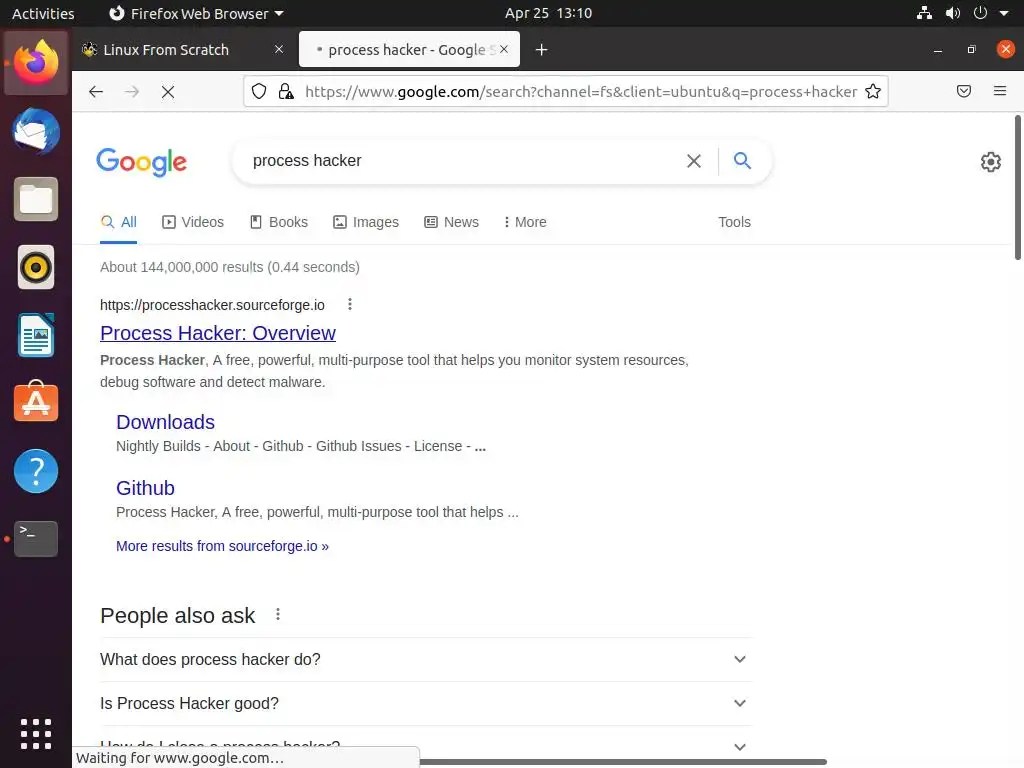Open LibreOffice Writer from dock

coord(36,335)
